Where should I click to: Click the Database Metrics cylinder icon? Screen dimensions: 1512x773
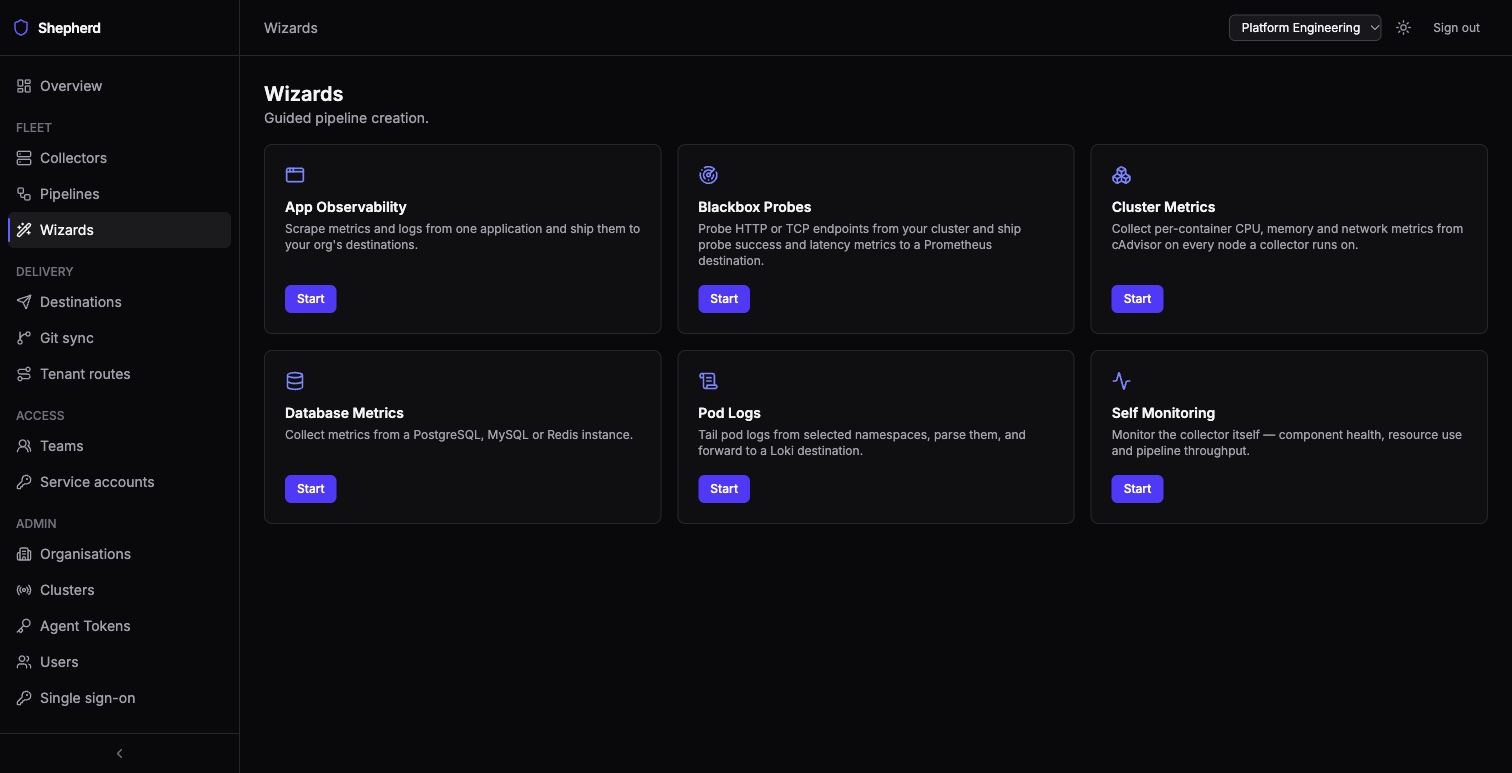pos(295,381)
